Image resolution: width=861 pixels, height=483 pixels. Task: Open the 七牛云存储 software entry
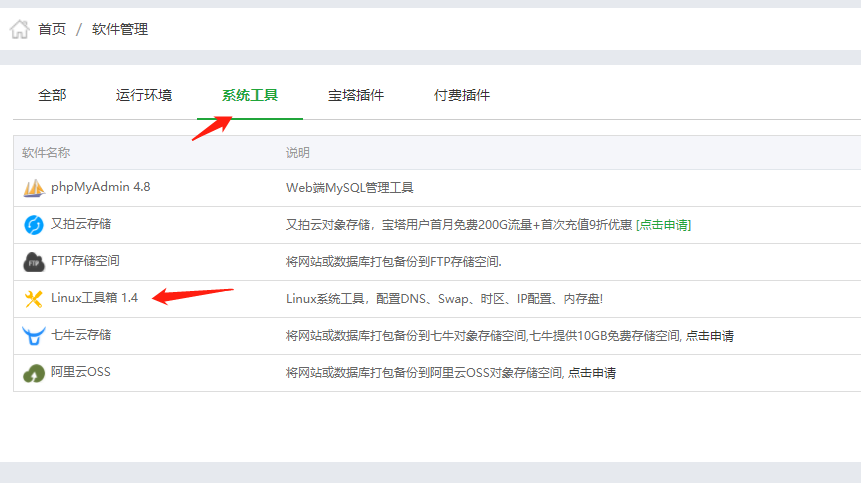(x=81, y=335)
